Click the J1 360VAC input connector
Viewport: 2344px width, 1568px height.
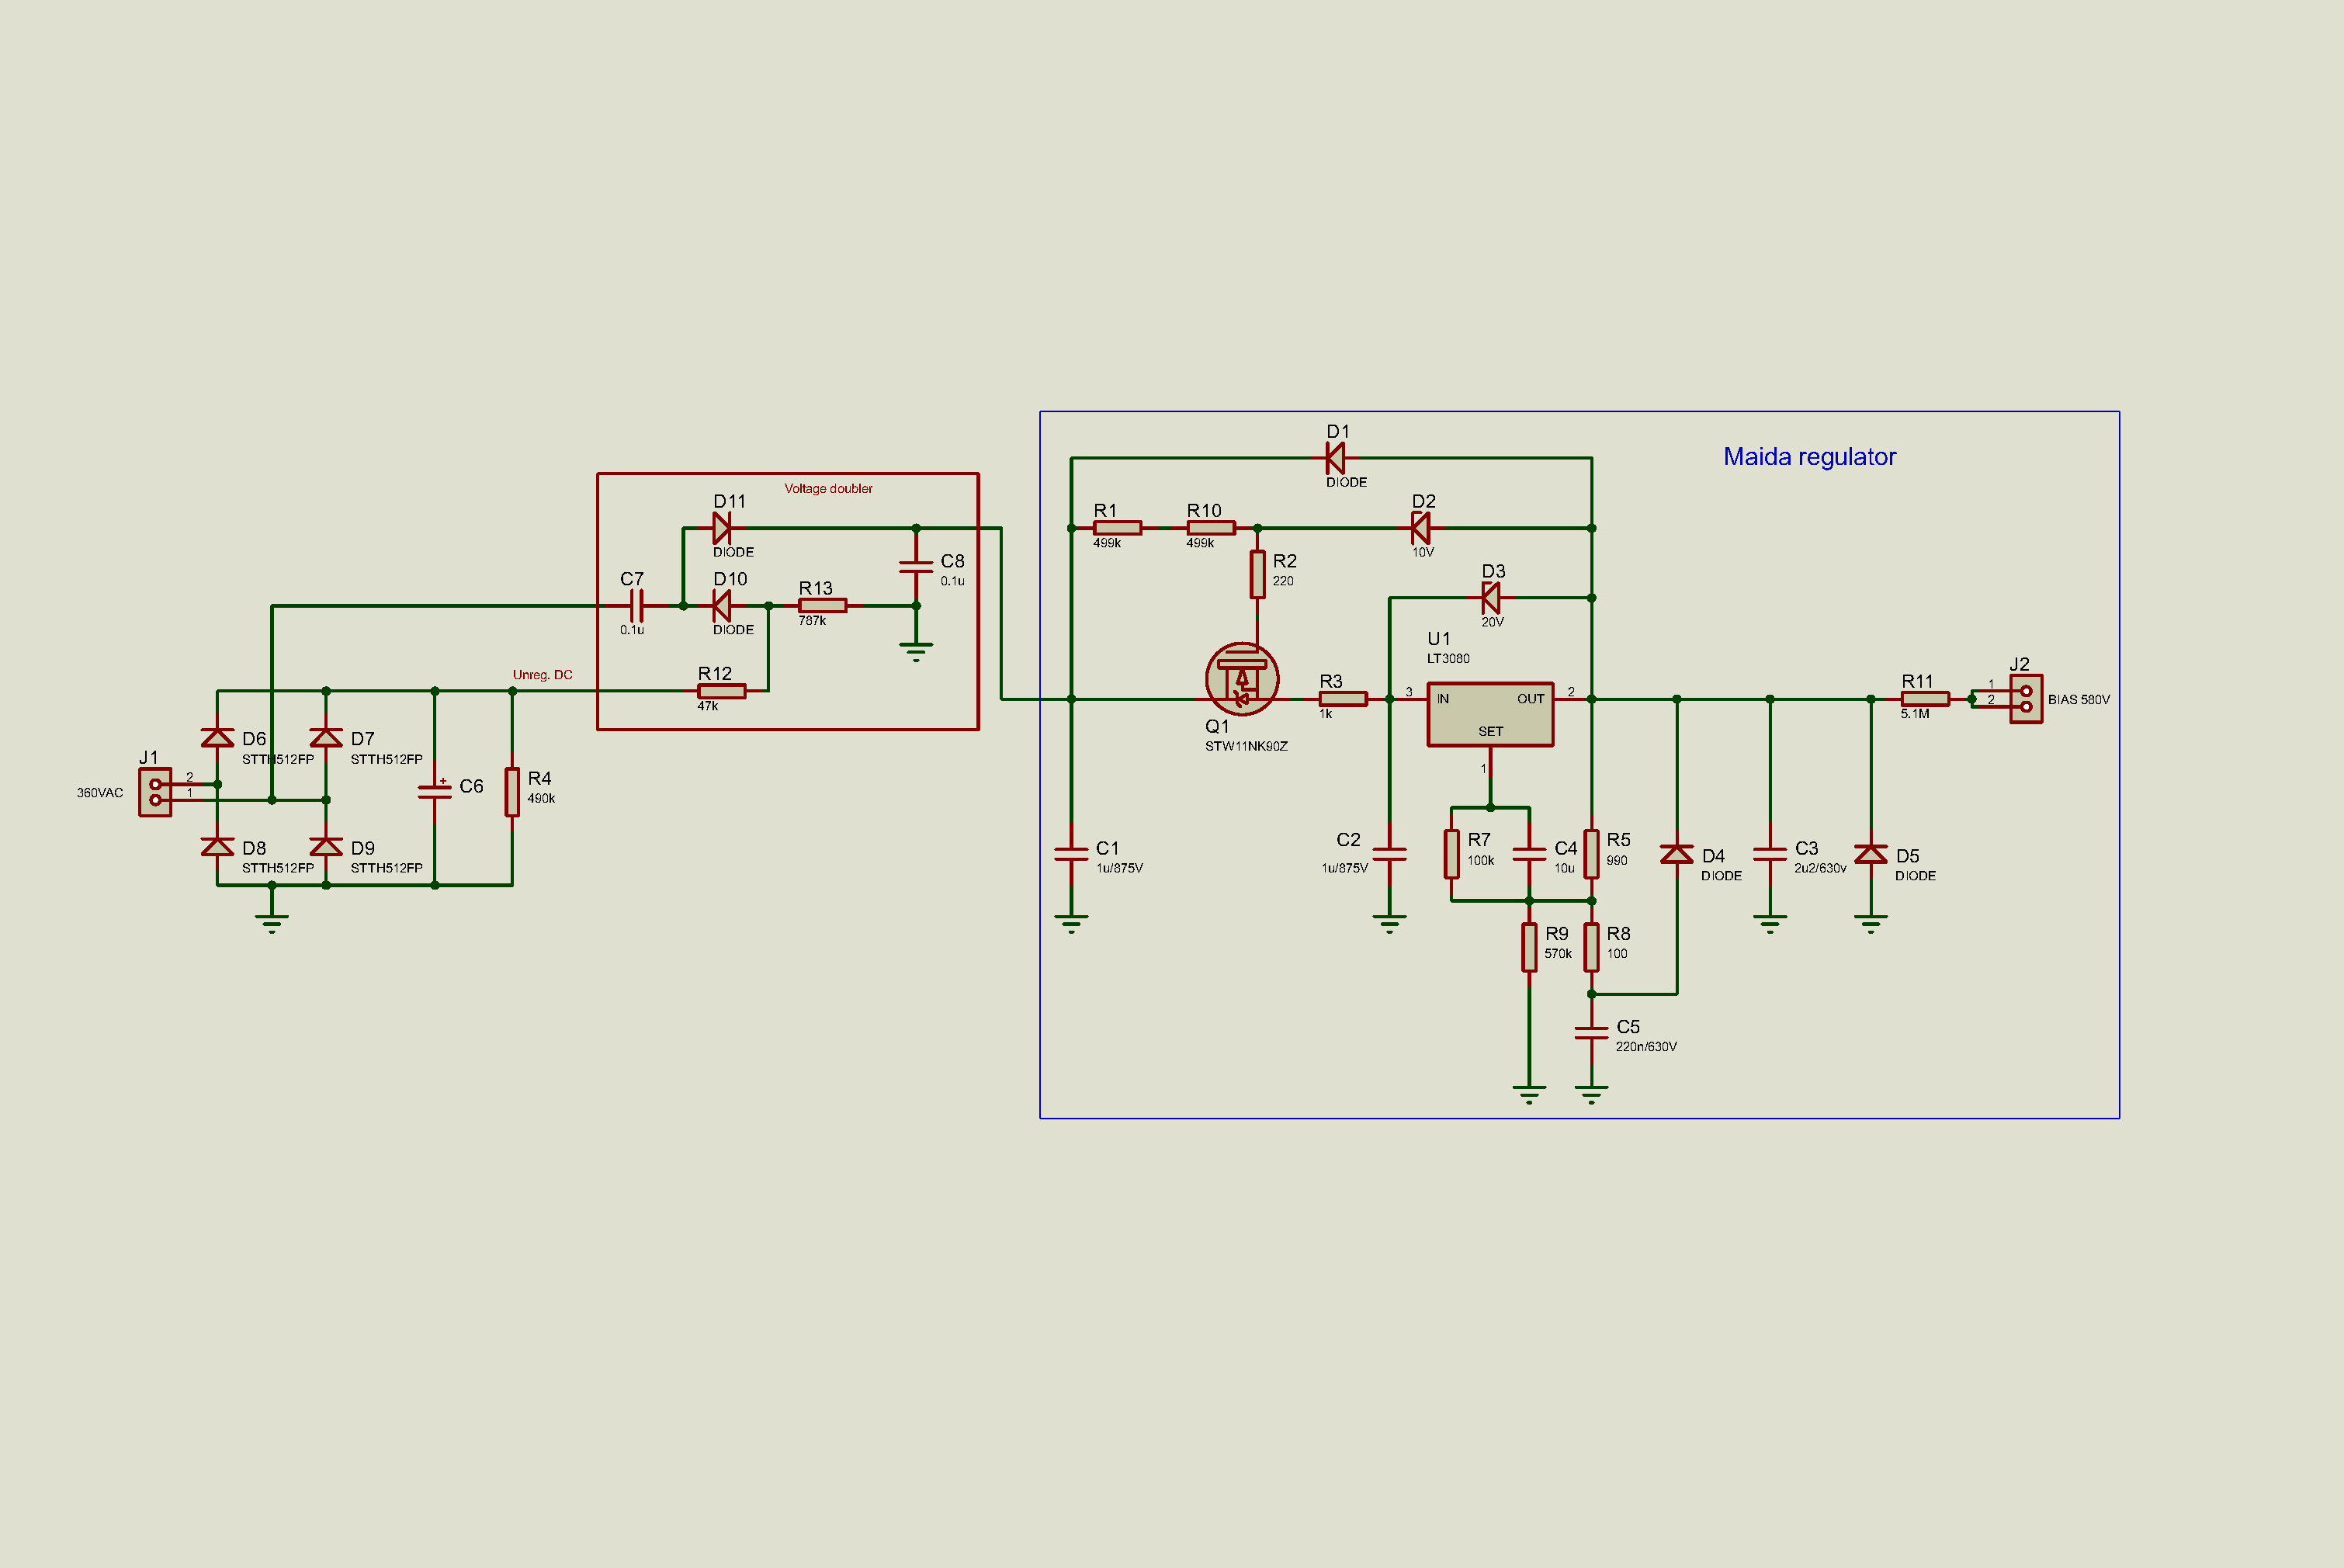tap(155, 792)
